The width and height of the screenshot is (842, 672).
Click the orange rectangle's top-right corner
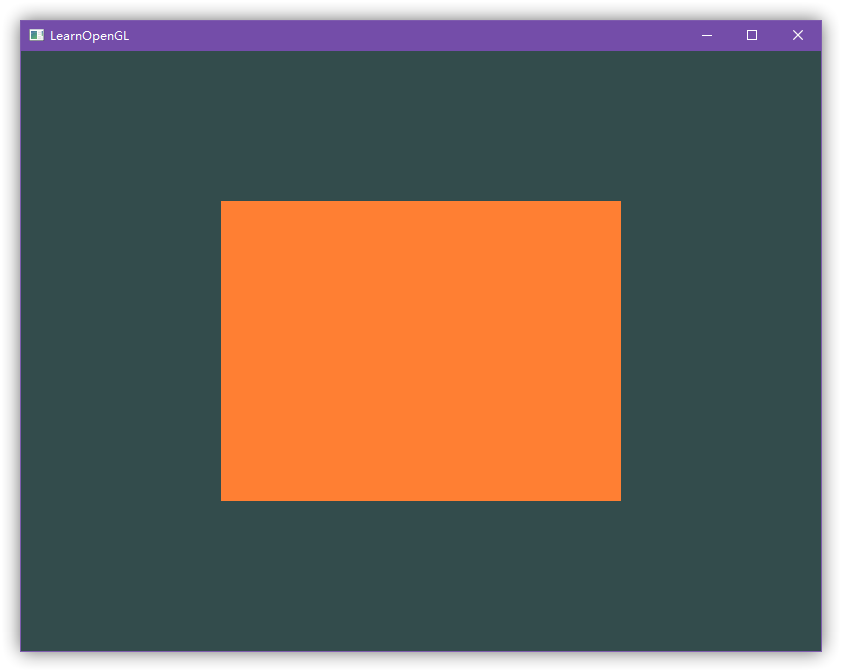[x=618, y=203]
